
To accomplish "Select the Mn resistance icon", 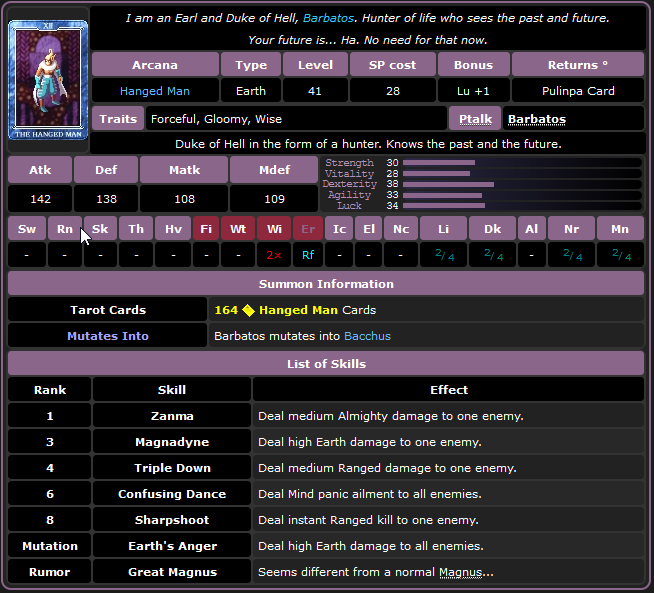I will (620, 229).
